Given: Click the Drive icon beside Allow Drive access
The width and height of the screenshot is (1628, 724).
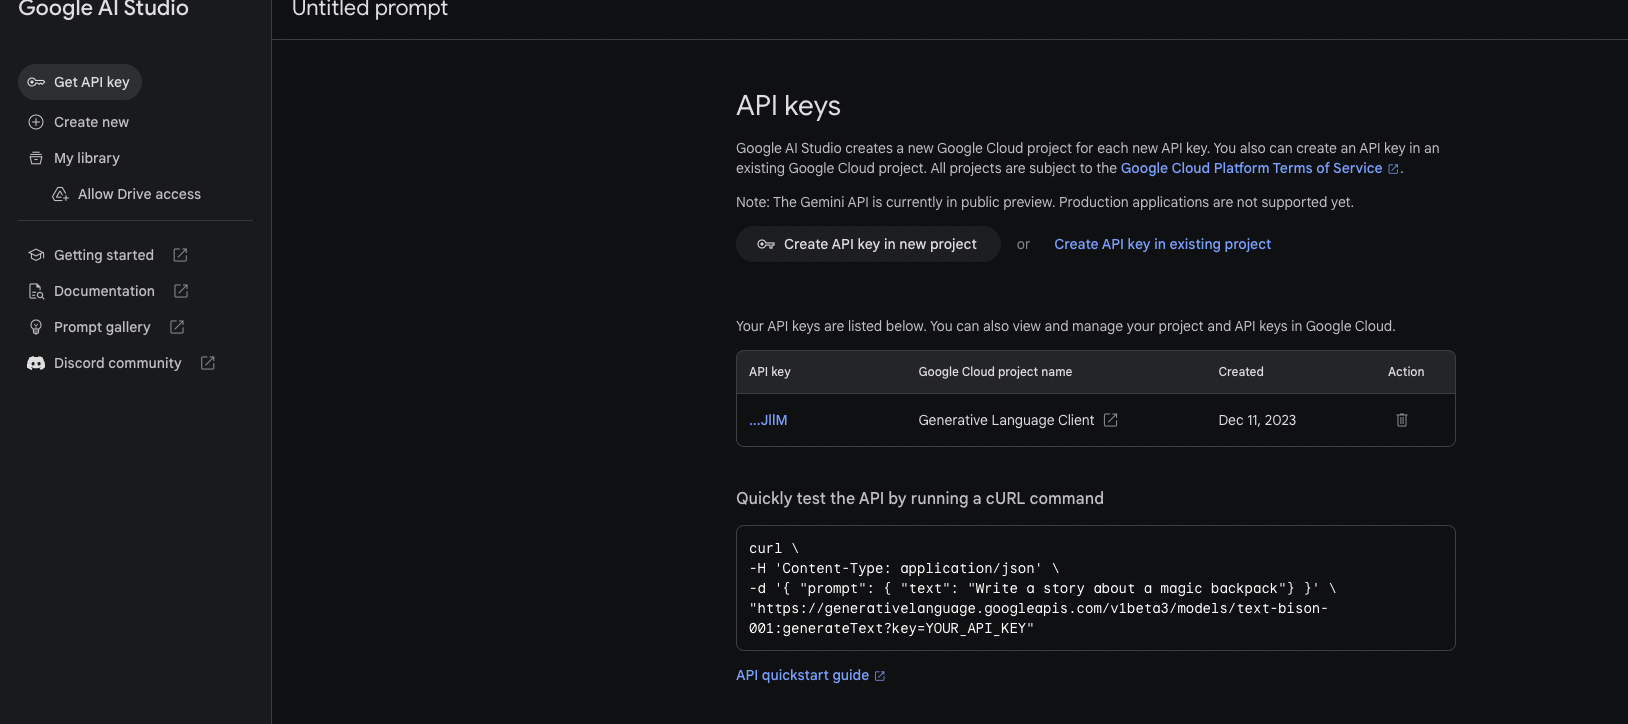Looking at the screenshot, I should (x=60, y=194).
